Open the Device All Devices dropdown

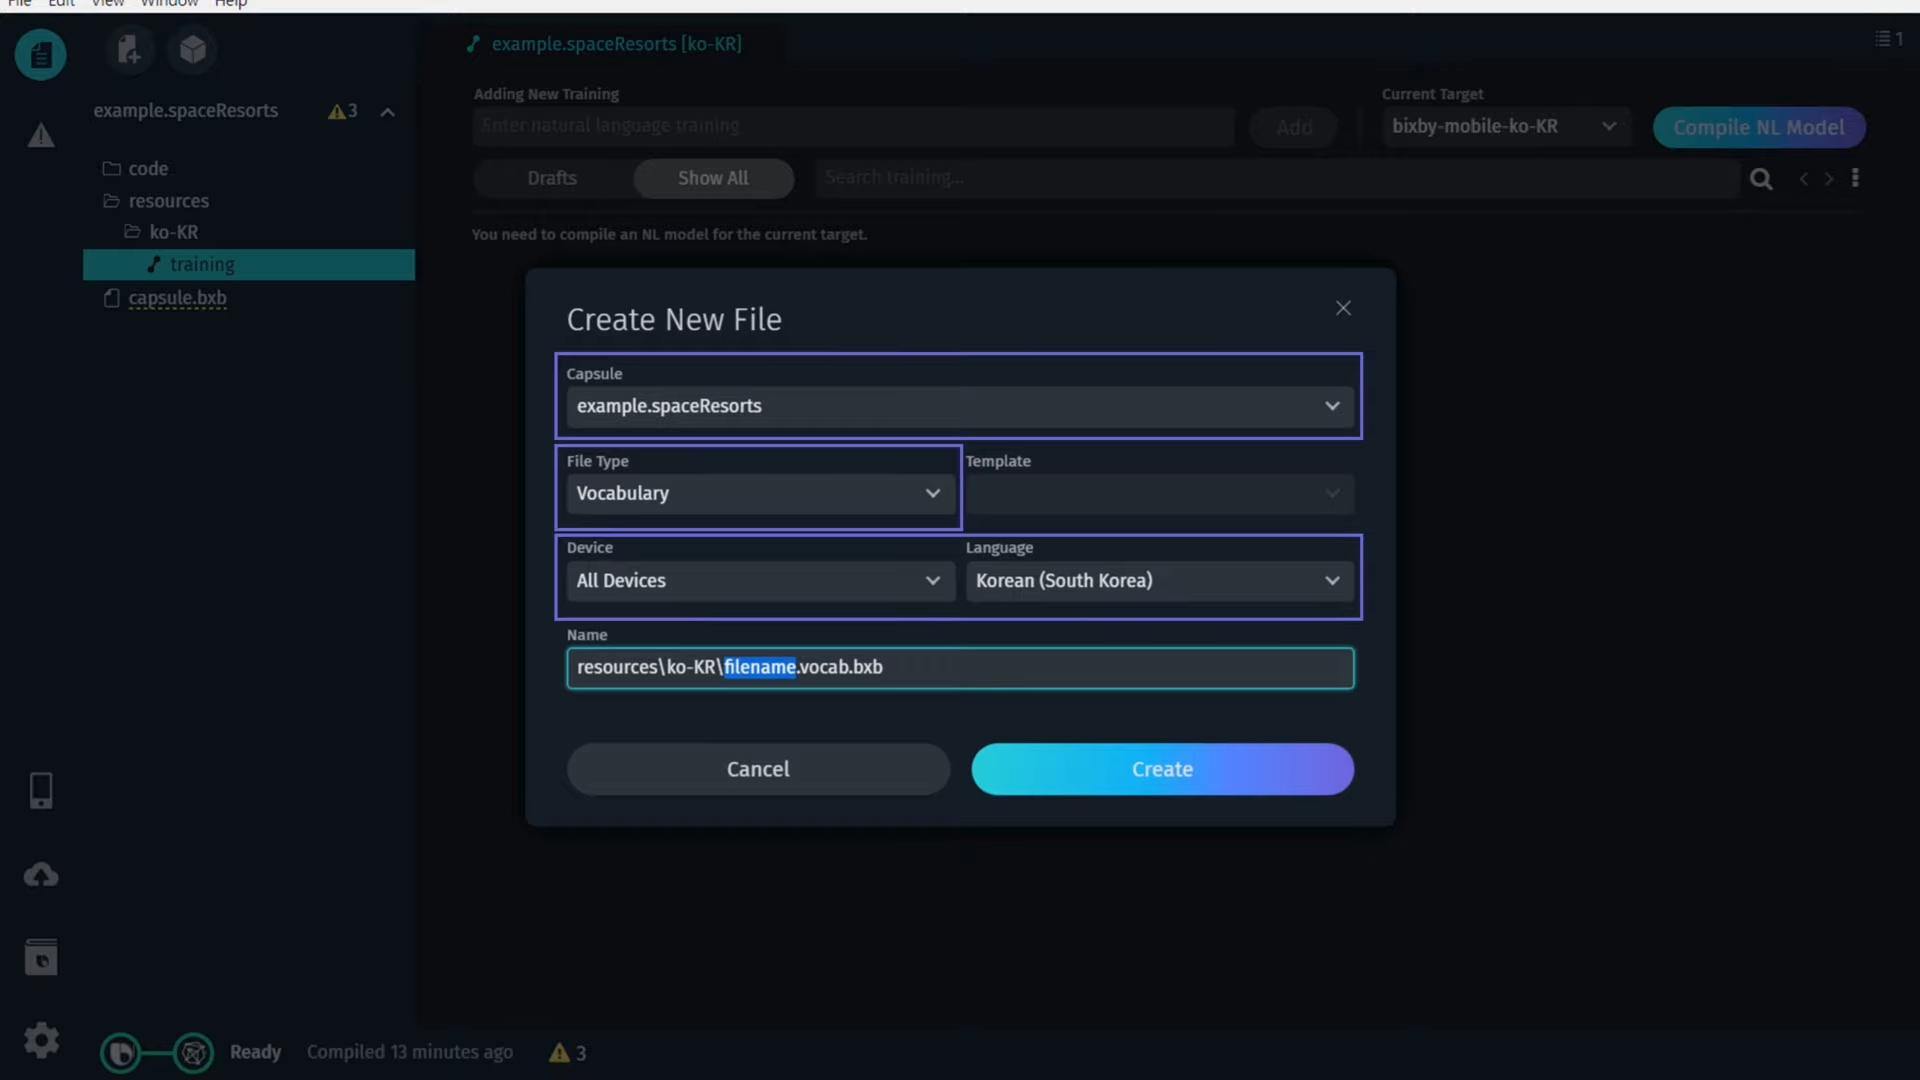(758, 581)
